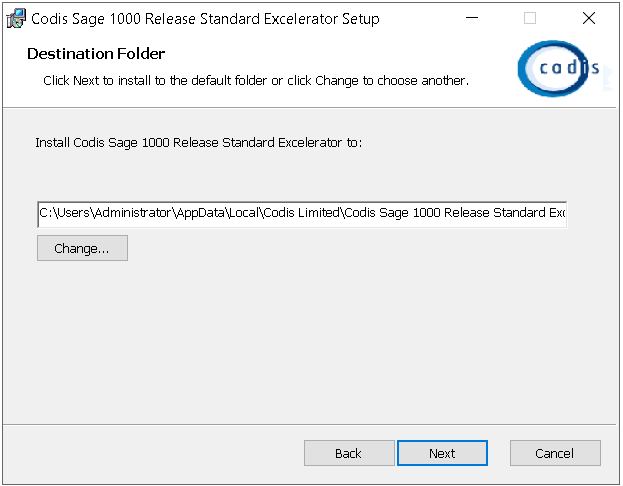The width and height of the screenshot is (623, 486).
Task: Go Back to the previous setup step
Action: tap(349, 453)
